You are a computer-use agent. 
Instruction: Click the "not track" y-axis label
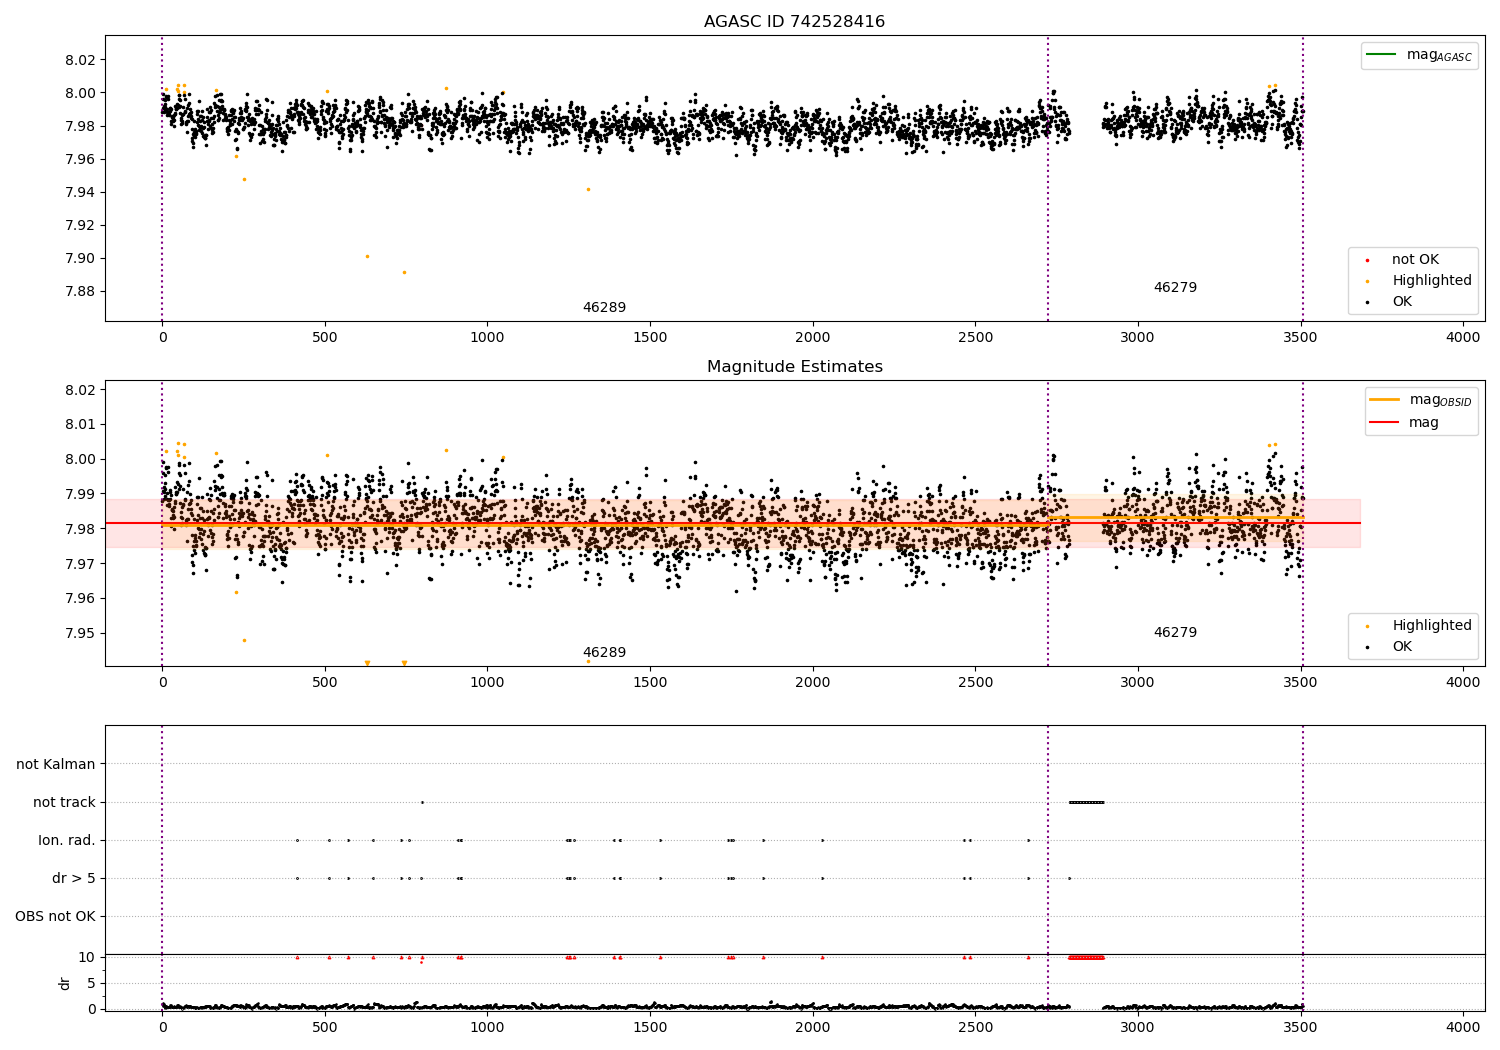coord(64,802)
